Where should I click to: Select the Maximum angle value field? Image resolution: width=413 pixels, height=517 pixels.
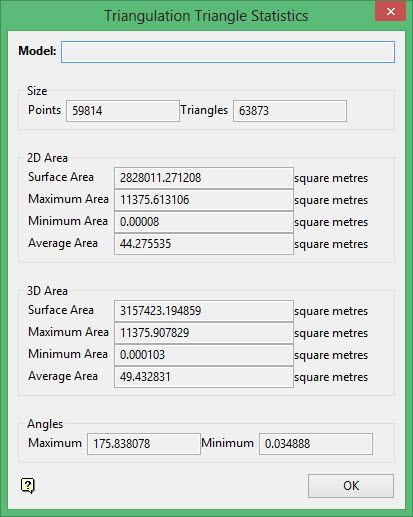(x=144, y=444)
